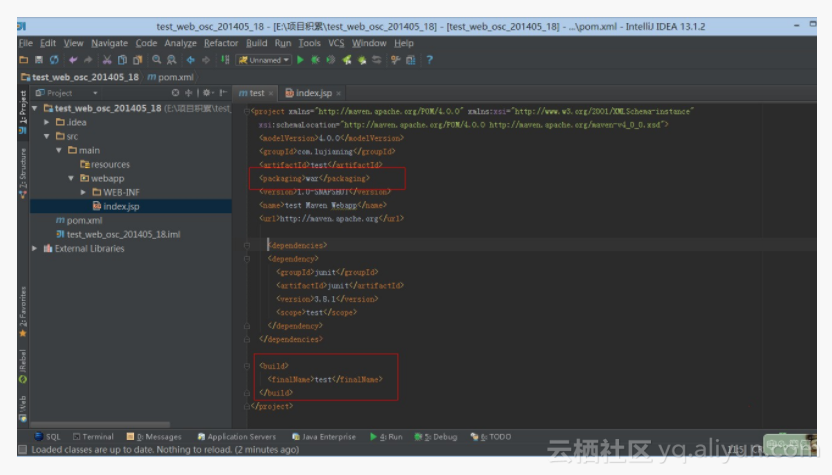Open the Terminal tool window
This screenshot has height=475, width=832.
pyautogui.click(x=93, y=437)
